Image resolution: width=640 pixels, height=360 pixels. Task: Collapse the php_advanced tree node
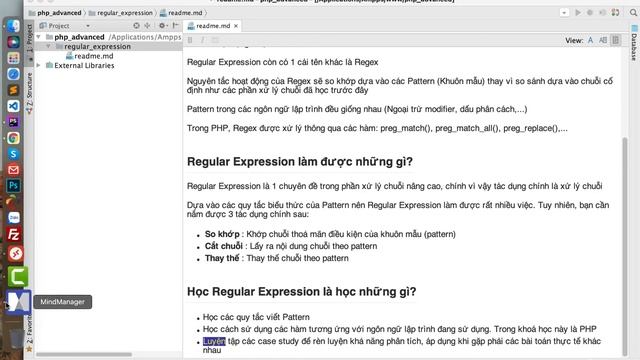[39, 37]
